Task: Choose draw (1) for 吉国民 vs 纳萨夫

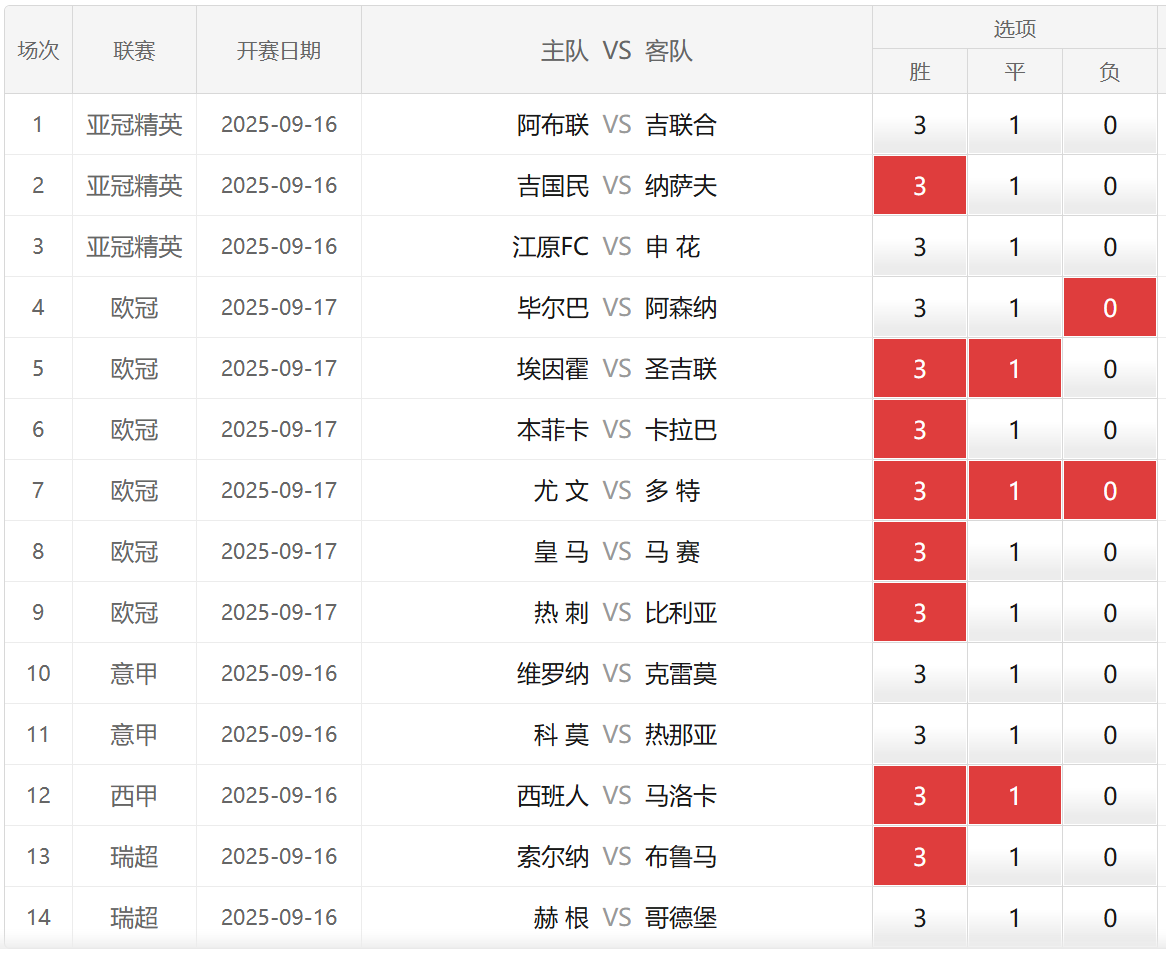Action: [x=1015, y=186]
